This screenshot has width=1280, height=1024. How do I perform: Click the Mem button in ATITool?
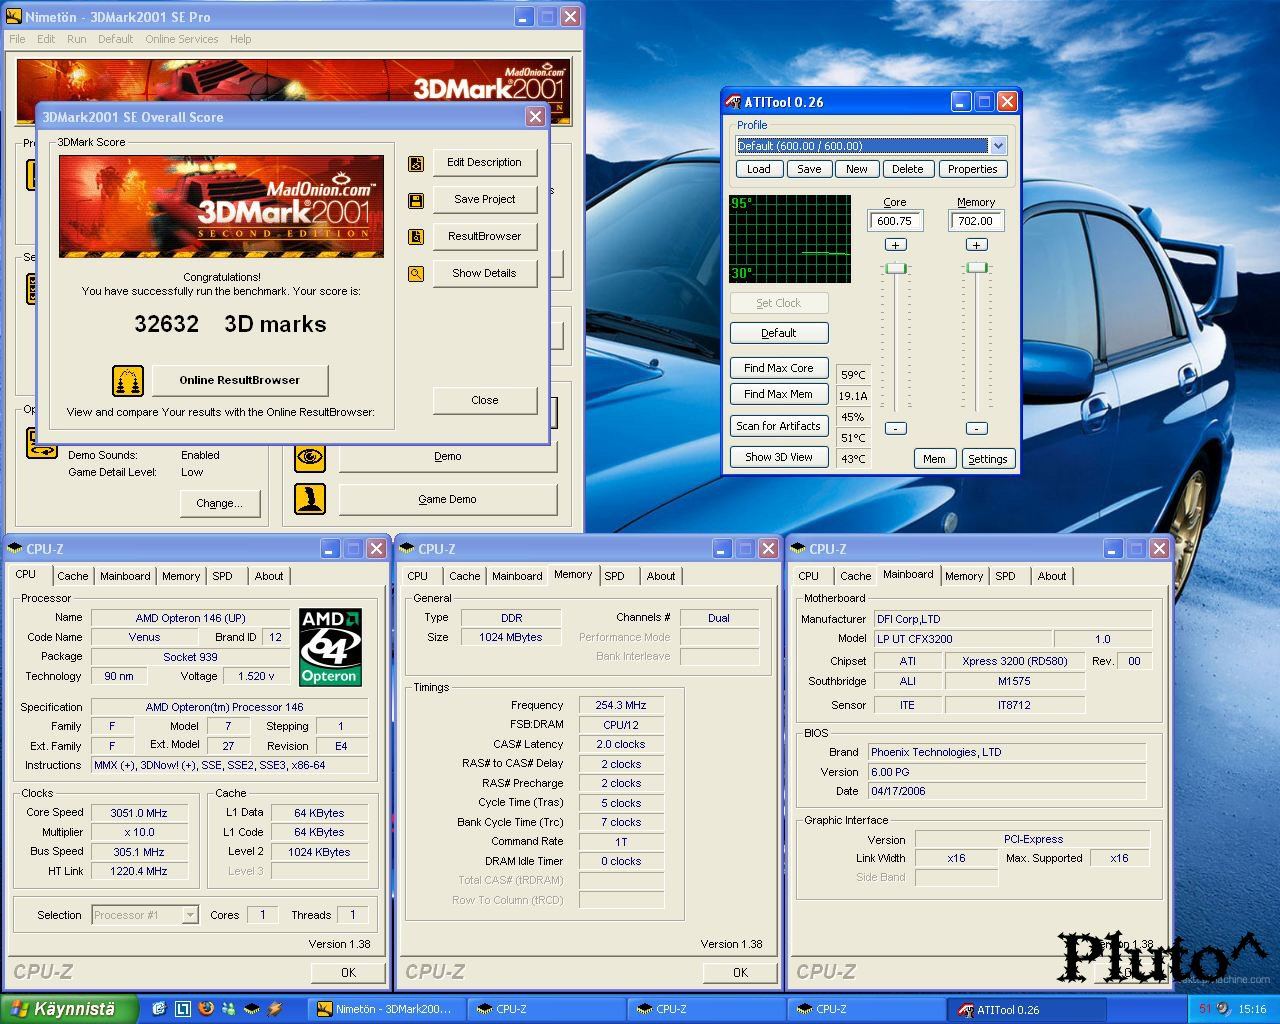pyautogui.click(x=934, y=459)
